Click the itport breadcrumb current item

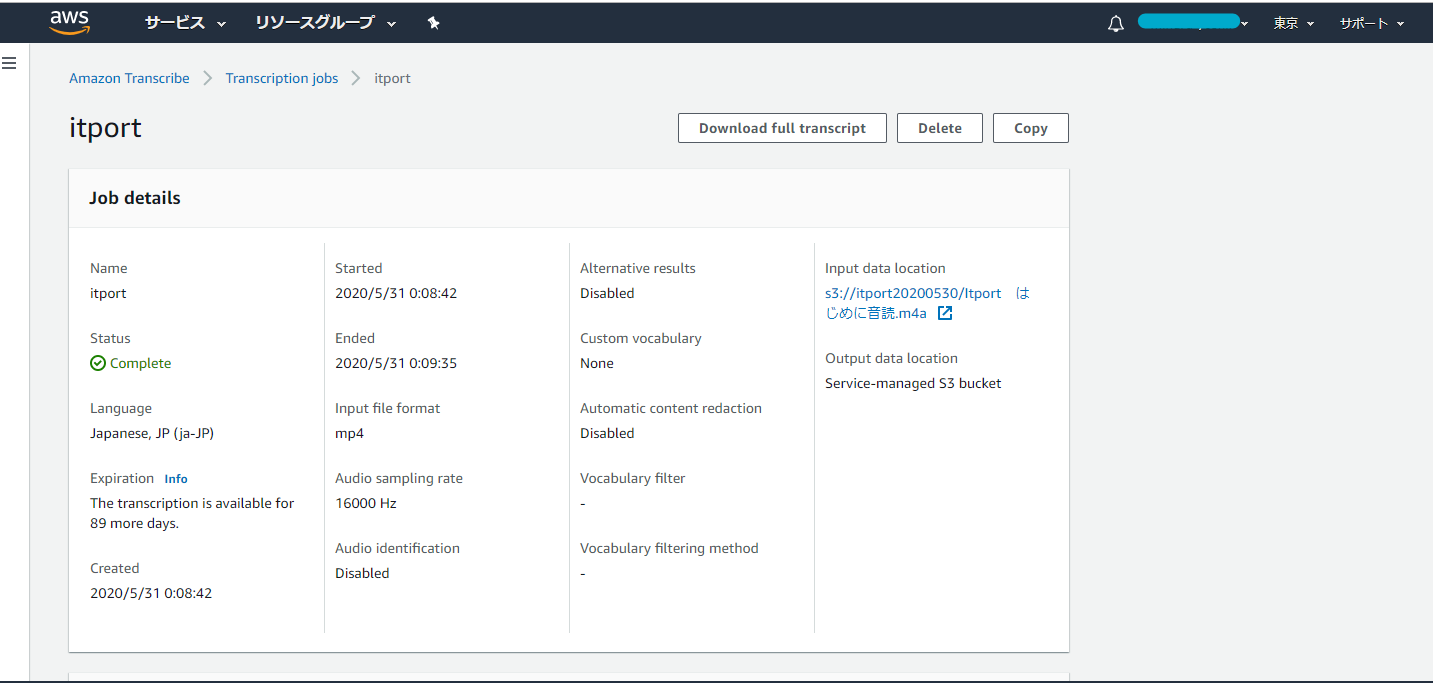coord(392,78)
